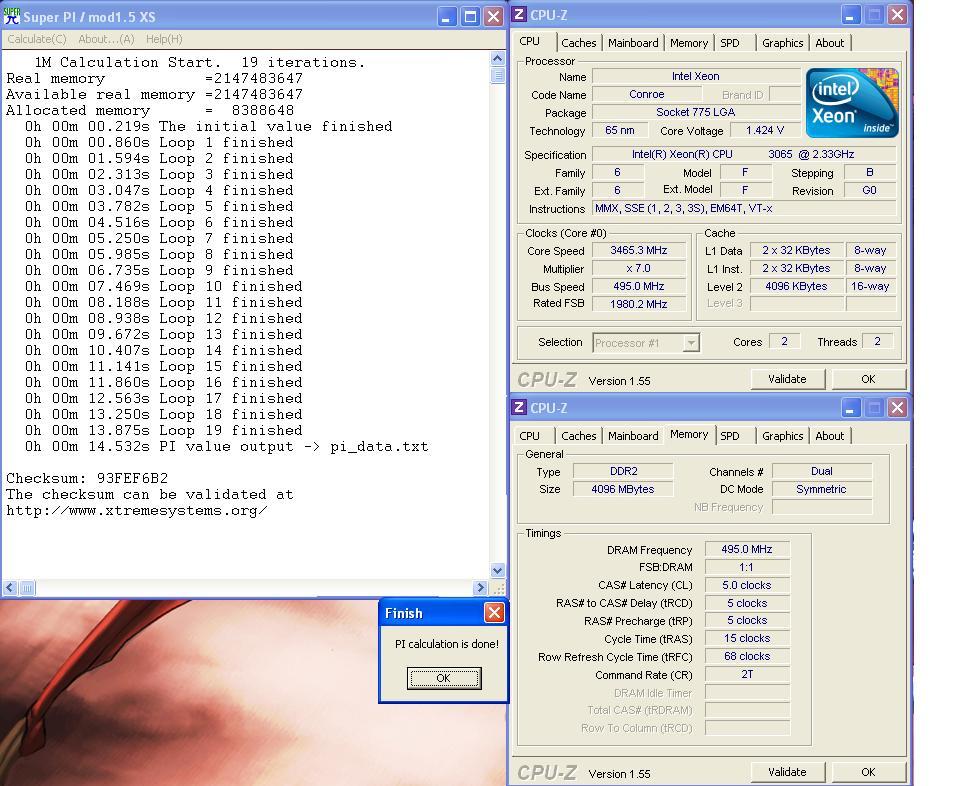Click the Channels # value Dual
Viewport: 960px width, 786px height.
click(x=822, y=471)
